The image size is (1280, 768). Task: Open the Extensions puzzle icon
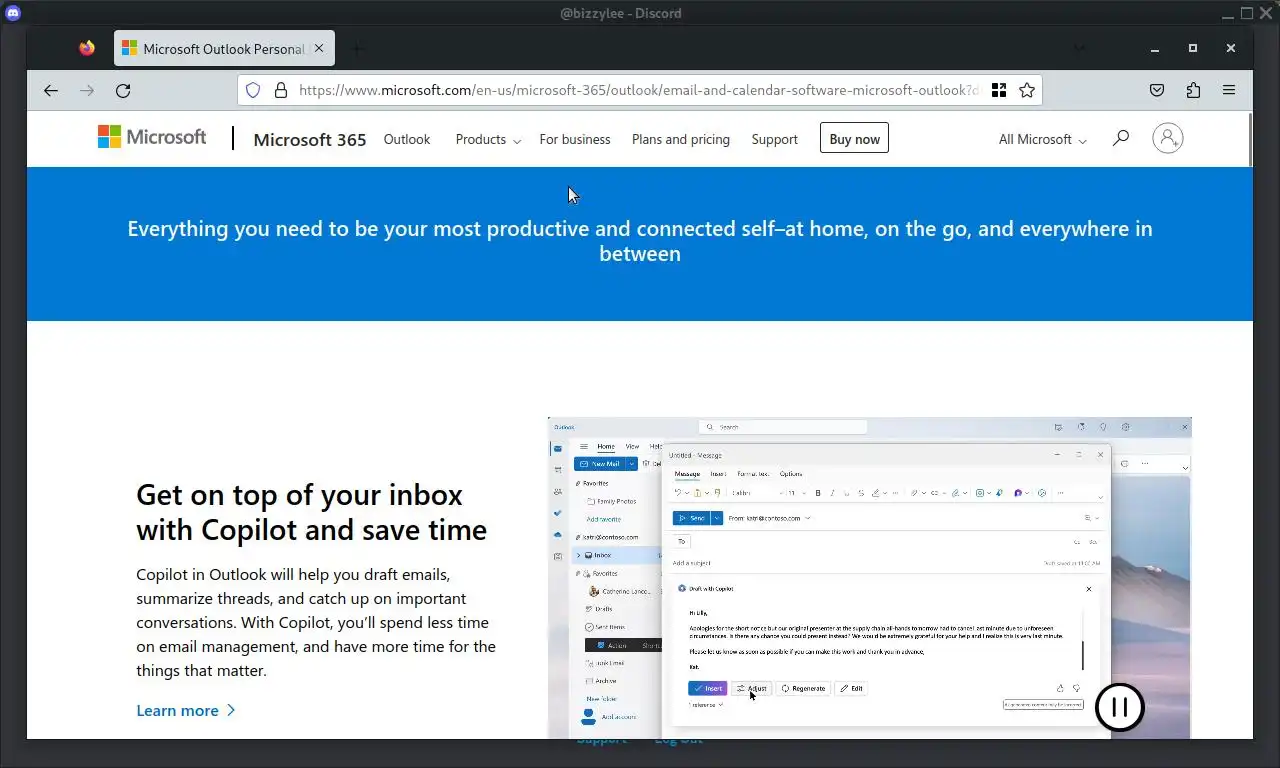[x=1193, y=90]
